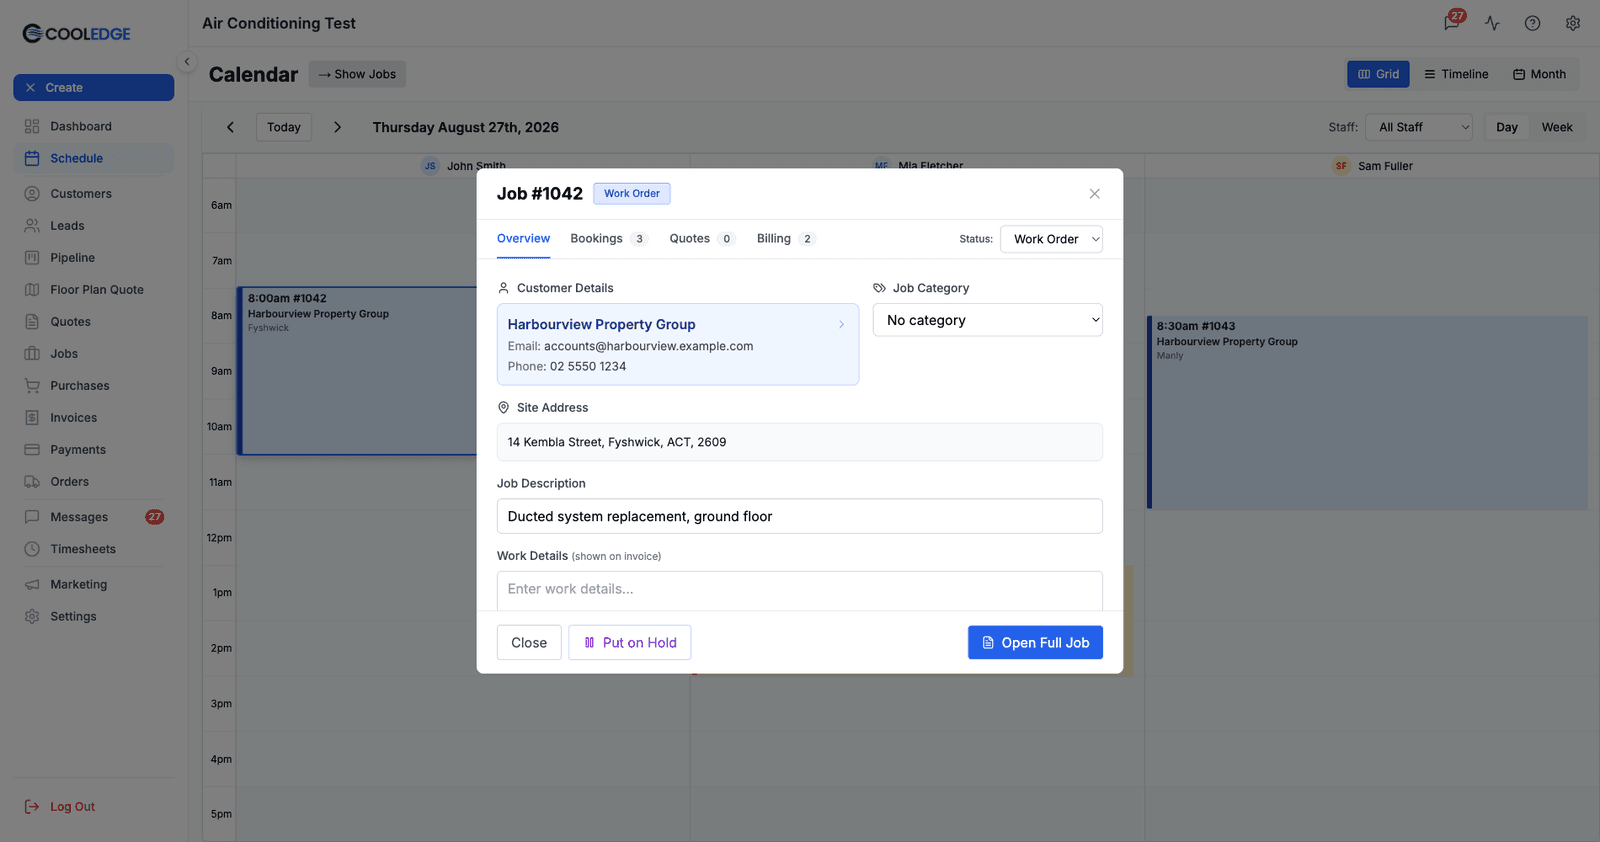Click the Create button in sidebar
Viewport: 1600px width, 842px height.
pyautogui.click(x=94, y=88)
